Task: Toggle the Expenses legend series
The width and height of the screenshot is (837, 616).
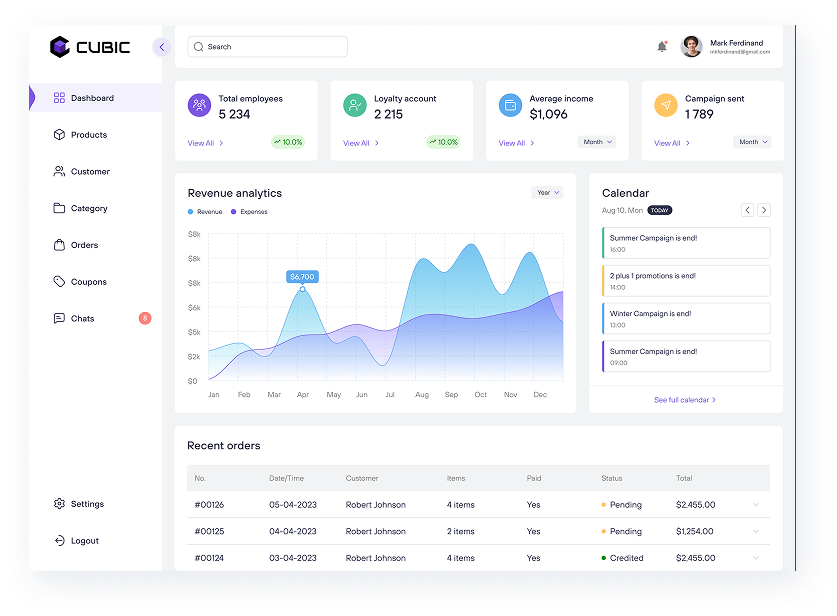Action: pyautogui.click(x=249, y=212)
